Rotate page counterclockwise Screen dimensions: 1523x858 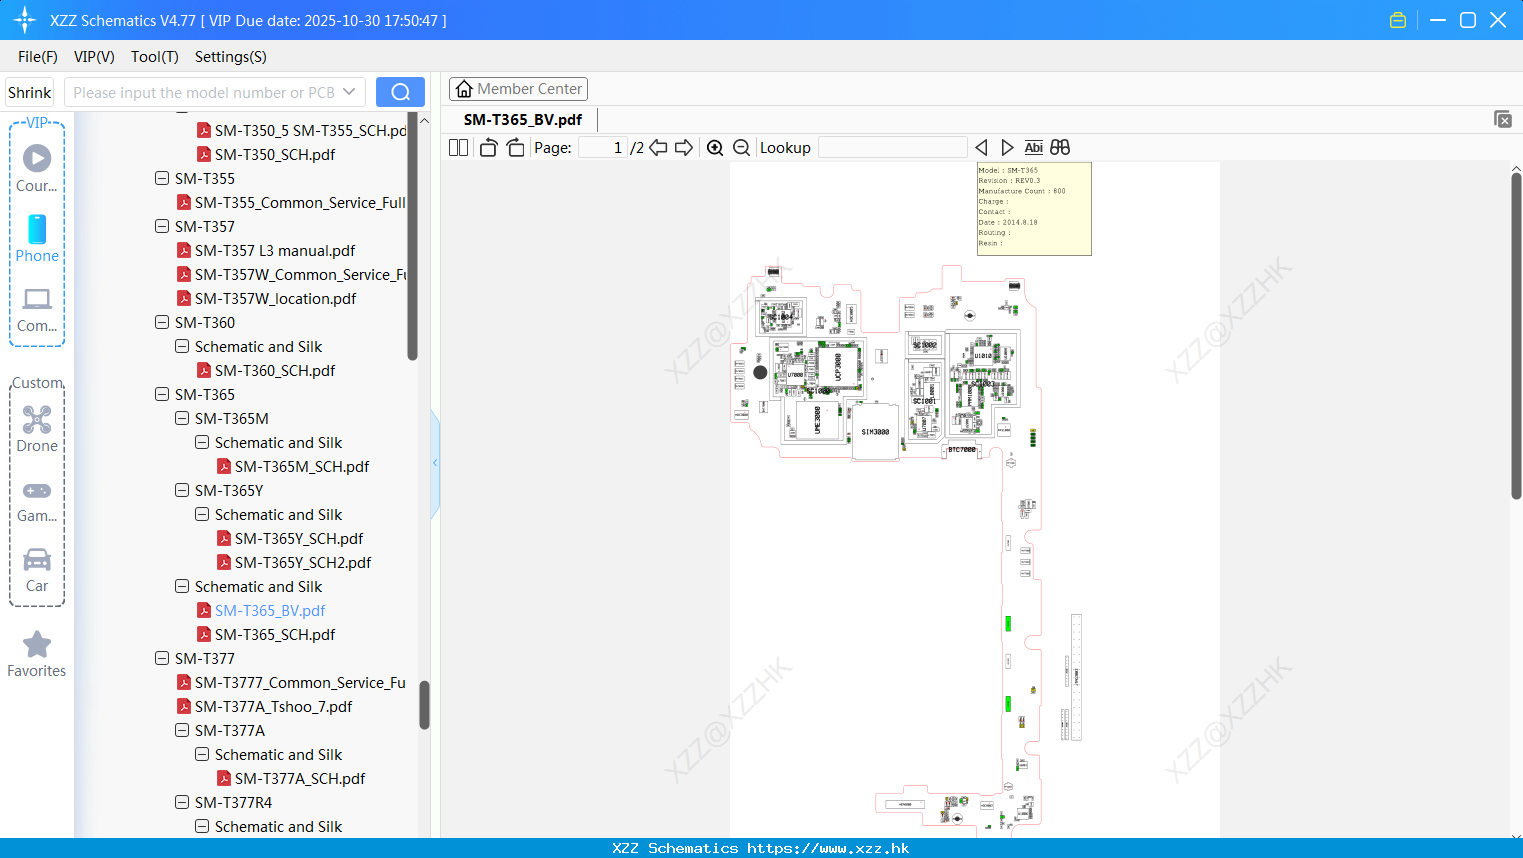(488, 147)
